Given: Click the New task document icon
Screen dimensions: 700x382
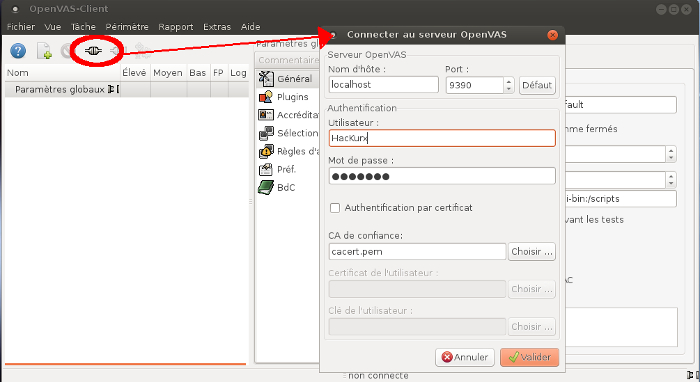Looking at the screenshot, I should [x=44, y=51].
